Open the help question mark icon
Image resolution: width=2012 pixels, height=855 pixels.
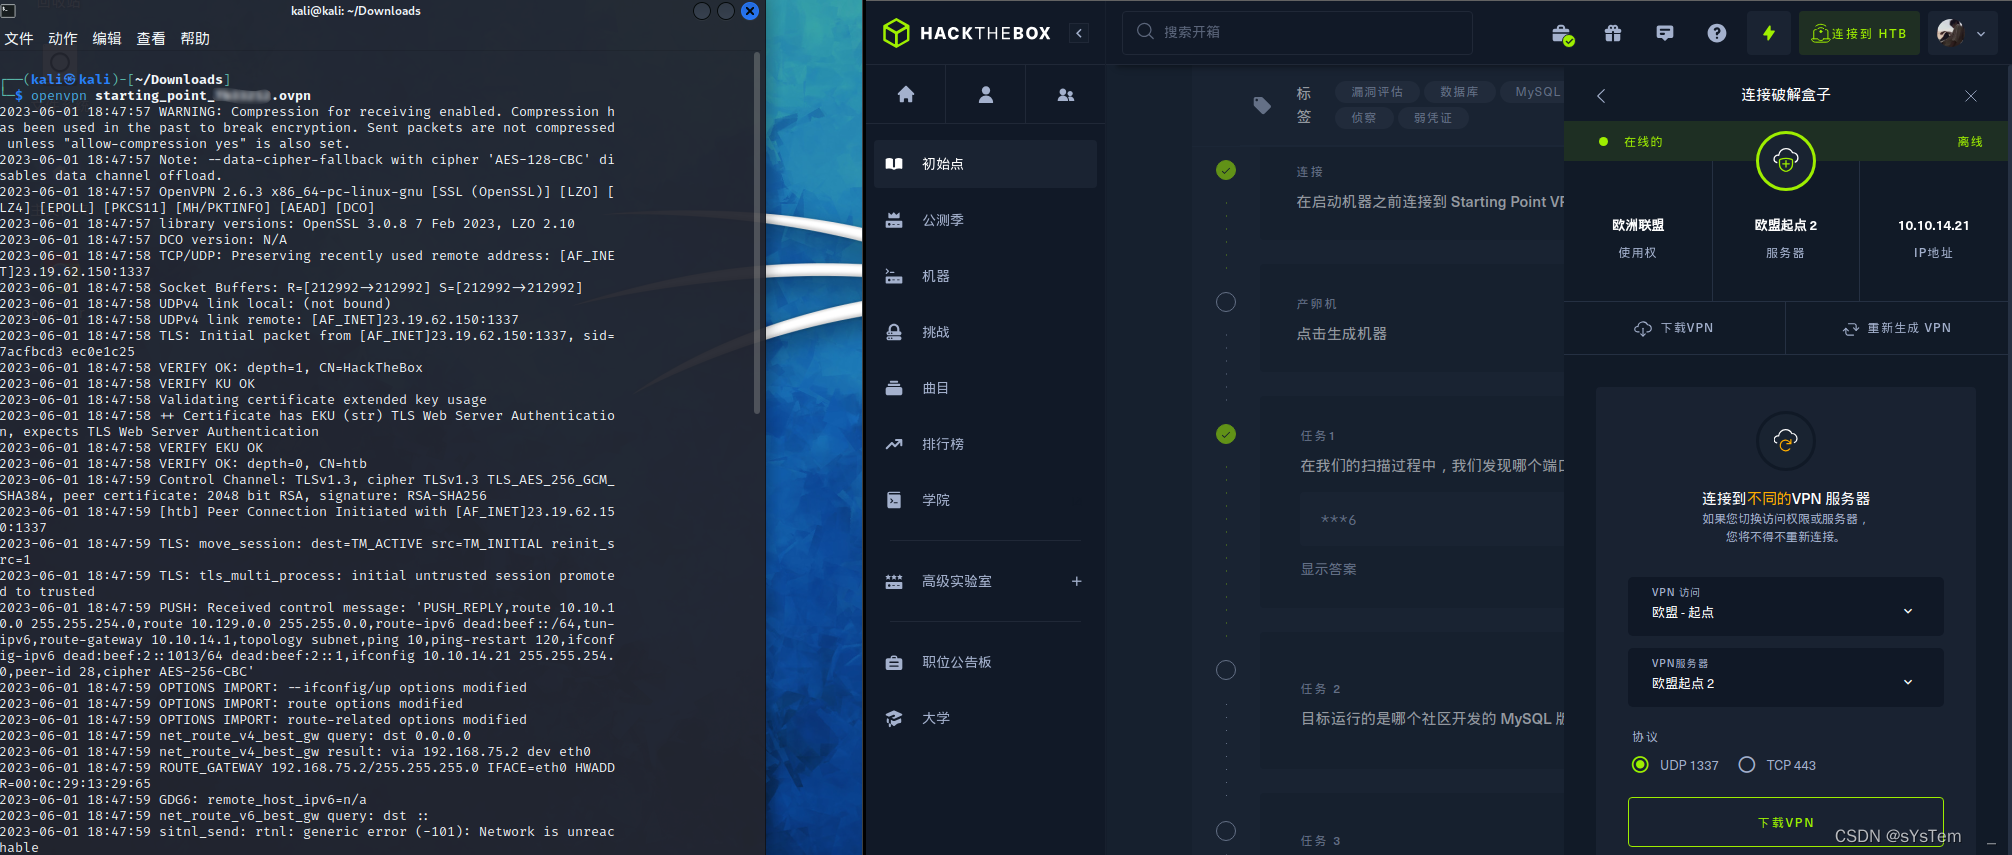pyautogui.click(x=1717, y=33)
